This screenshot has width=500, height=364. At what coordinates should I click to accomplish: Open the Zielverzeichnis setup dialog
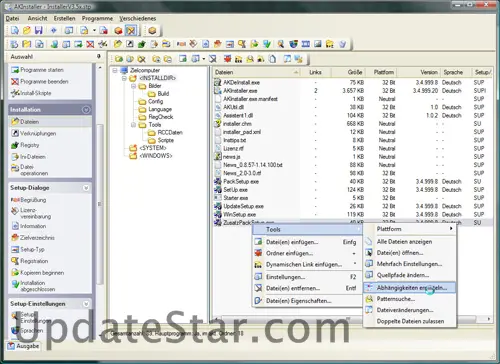click(x=33, y=238)
